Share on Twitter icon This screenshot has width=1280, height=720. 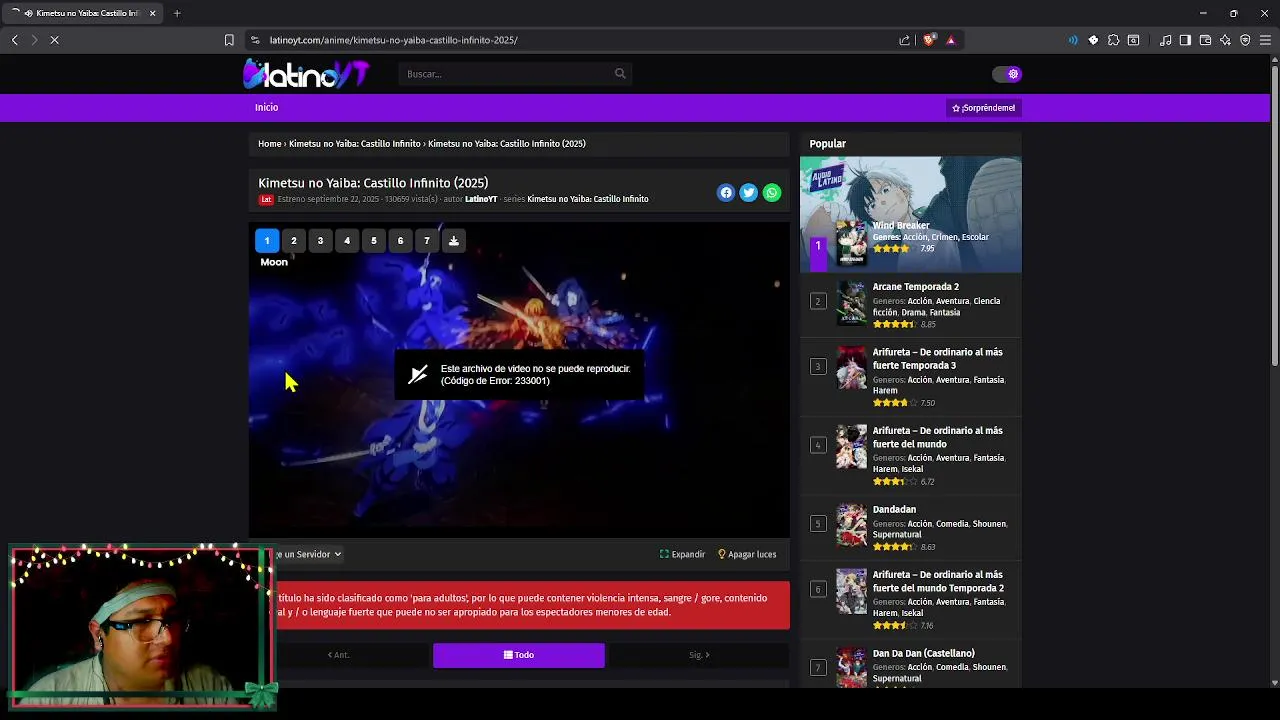click(749, 193)
